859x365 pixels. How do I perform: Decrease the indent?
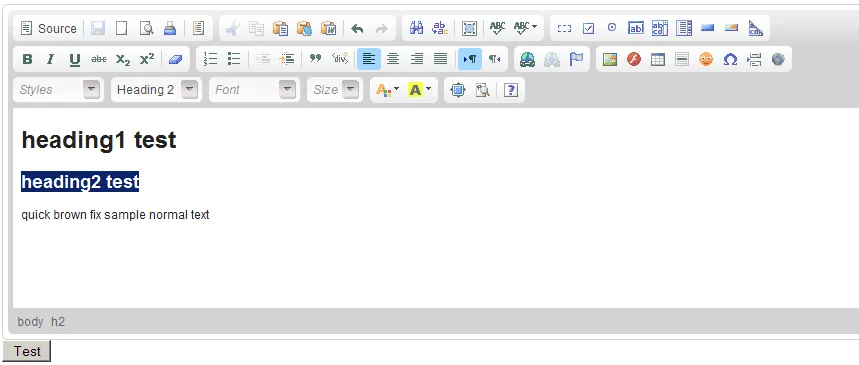tap(263, 59)
